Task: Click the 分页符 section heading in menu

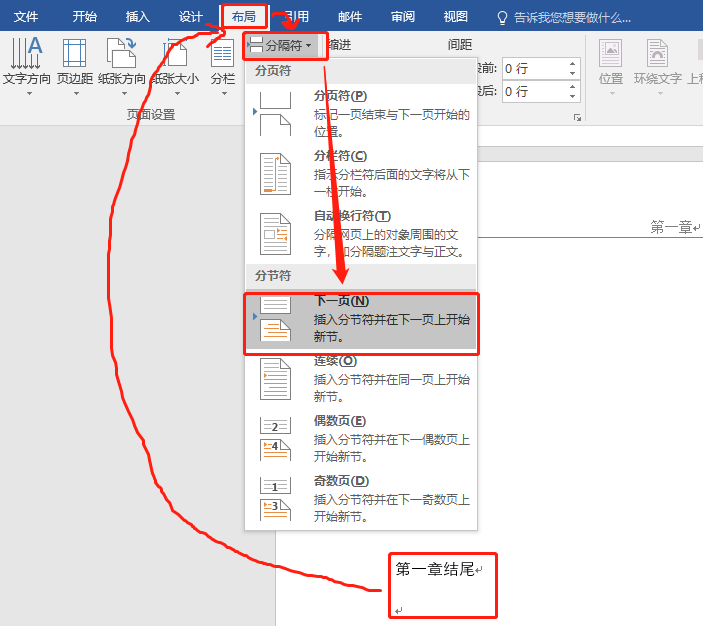Action: (273, 70)
